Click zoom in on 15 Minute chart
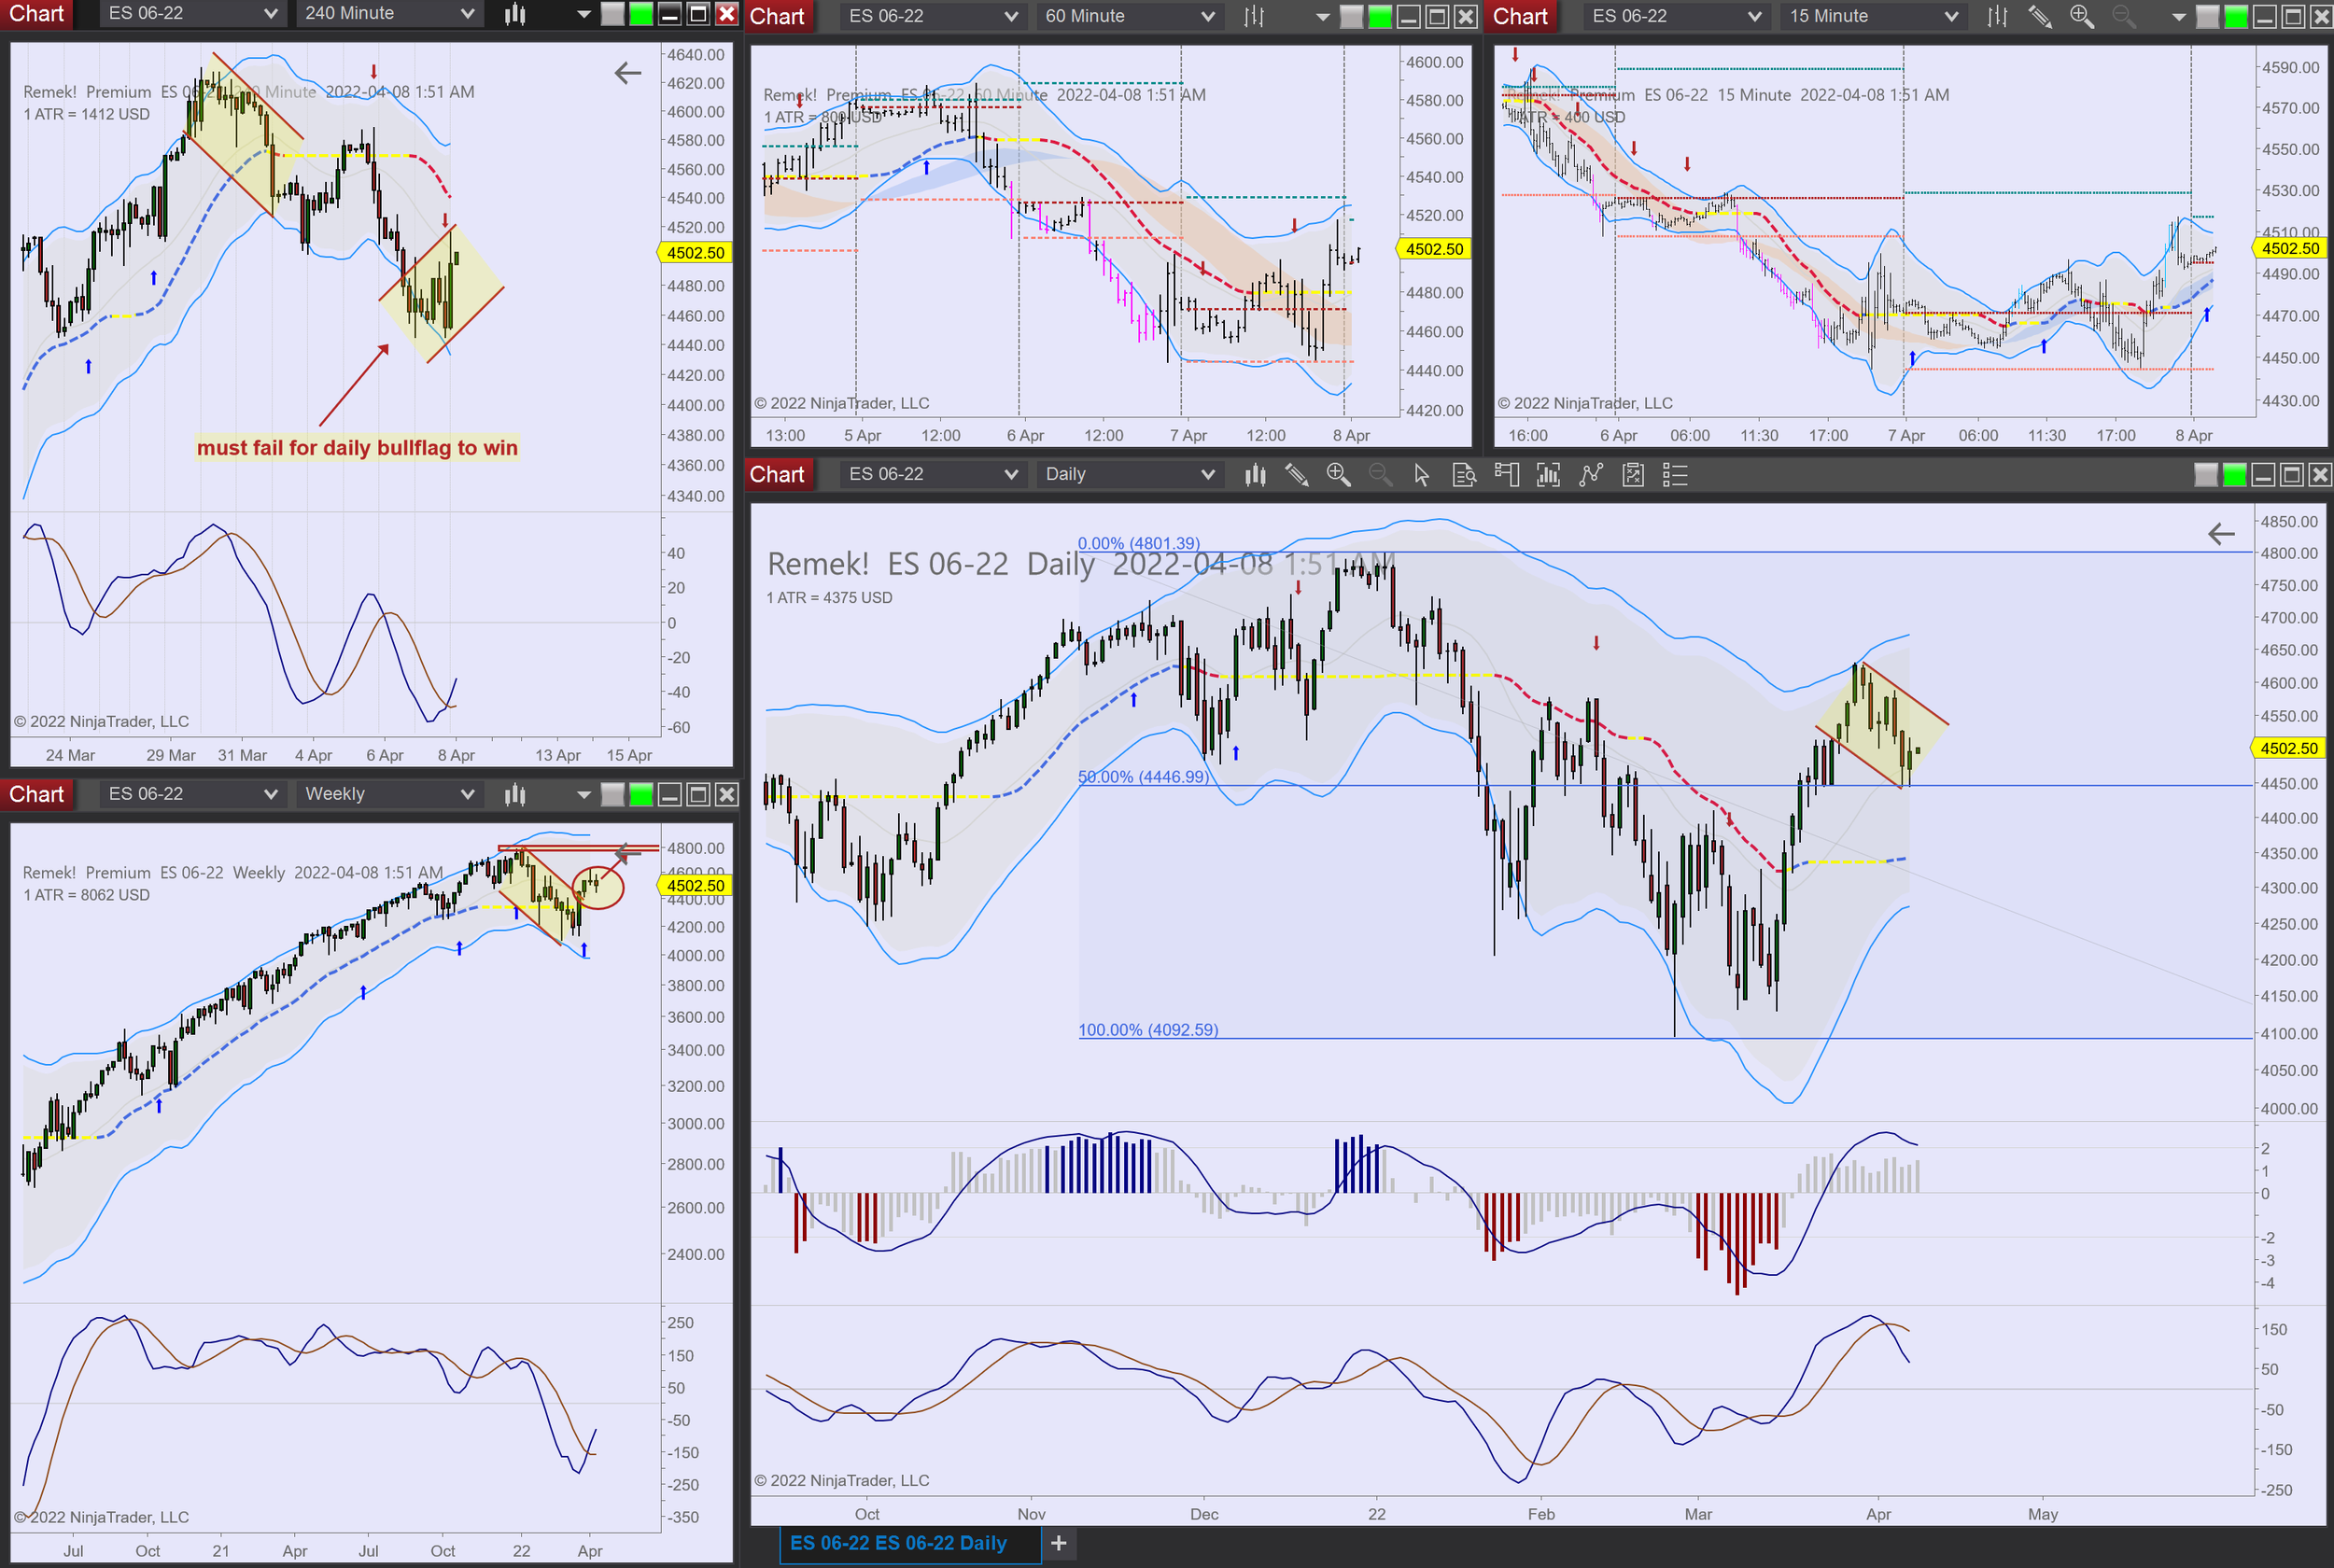 click(2082, 16)
